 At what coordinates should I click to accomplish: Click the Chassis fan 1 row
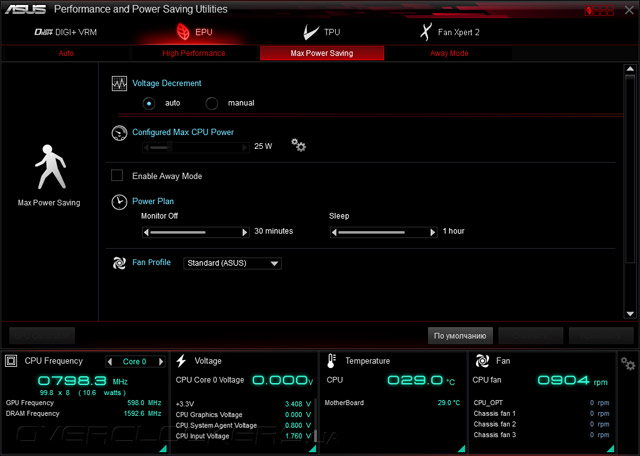541,414
